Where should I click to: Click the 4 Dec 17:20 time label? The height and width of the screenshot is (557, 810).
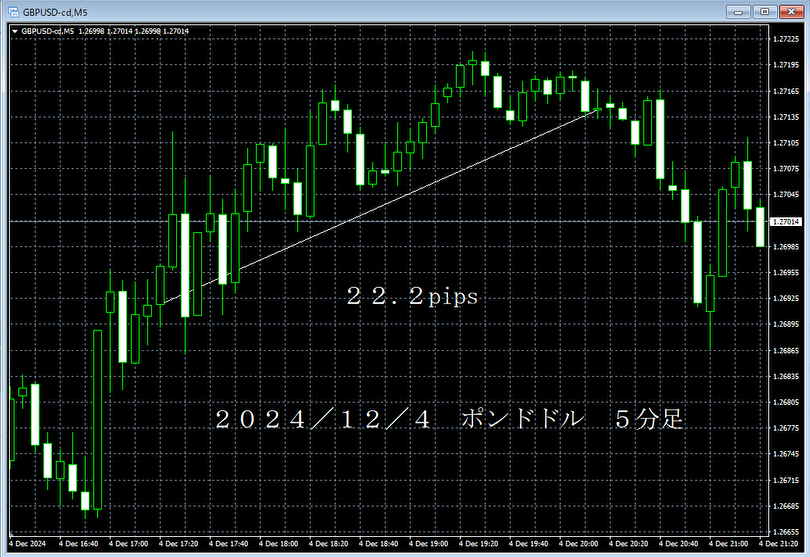pyautogui.click(x=179, y=544)
